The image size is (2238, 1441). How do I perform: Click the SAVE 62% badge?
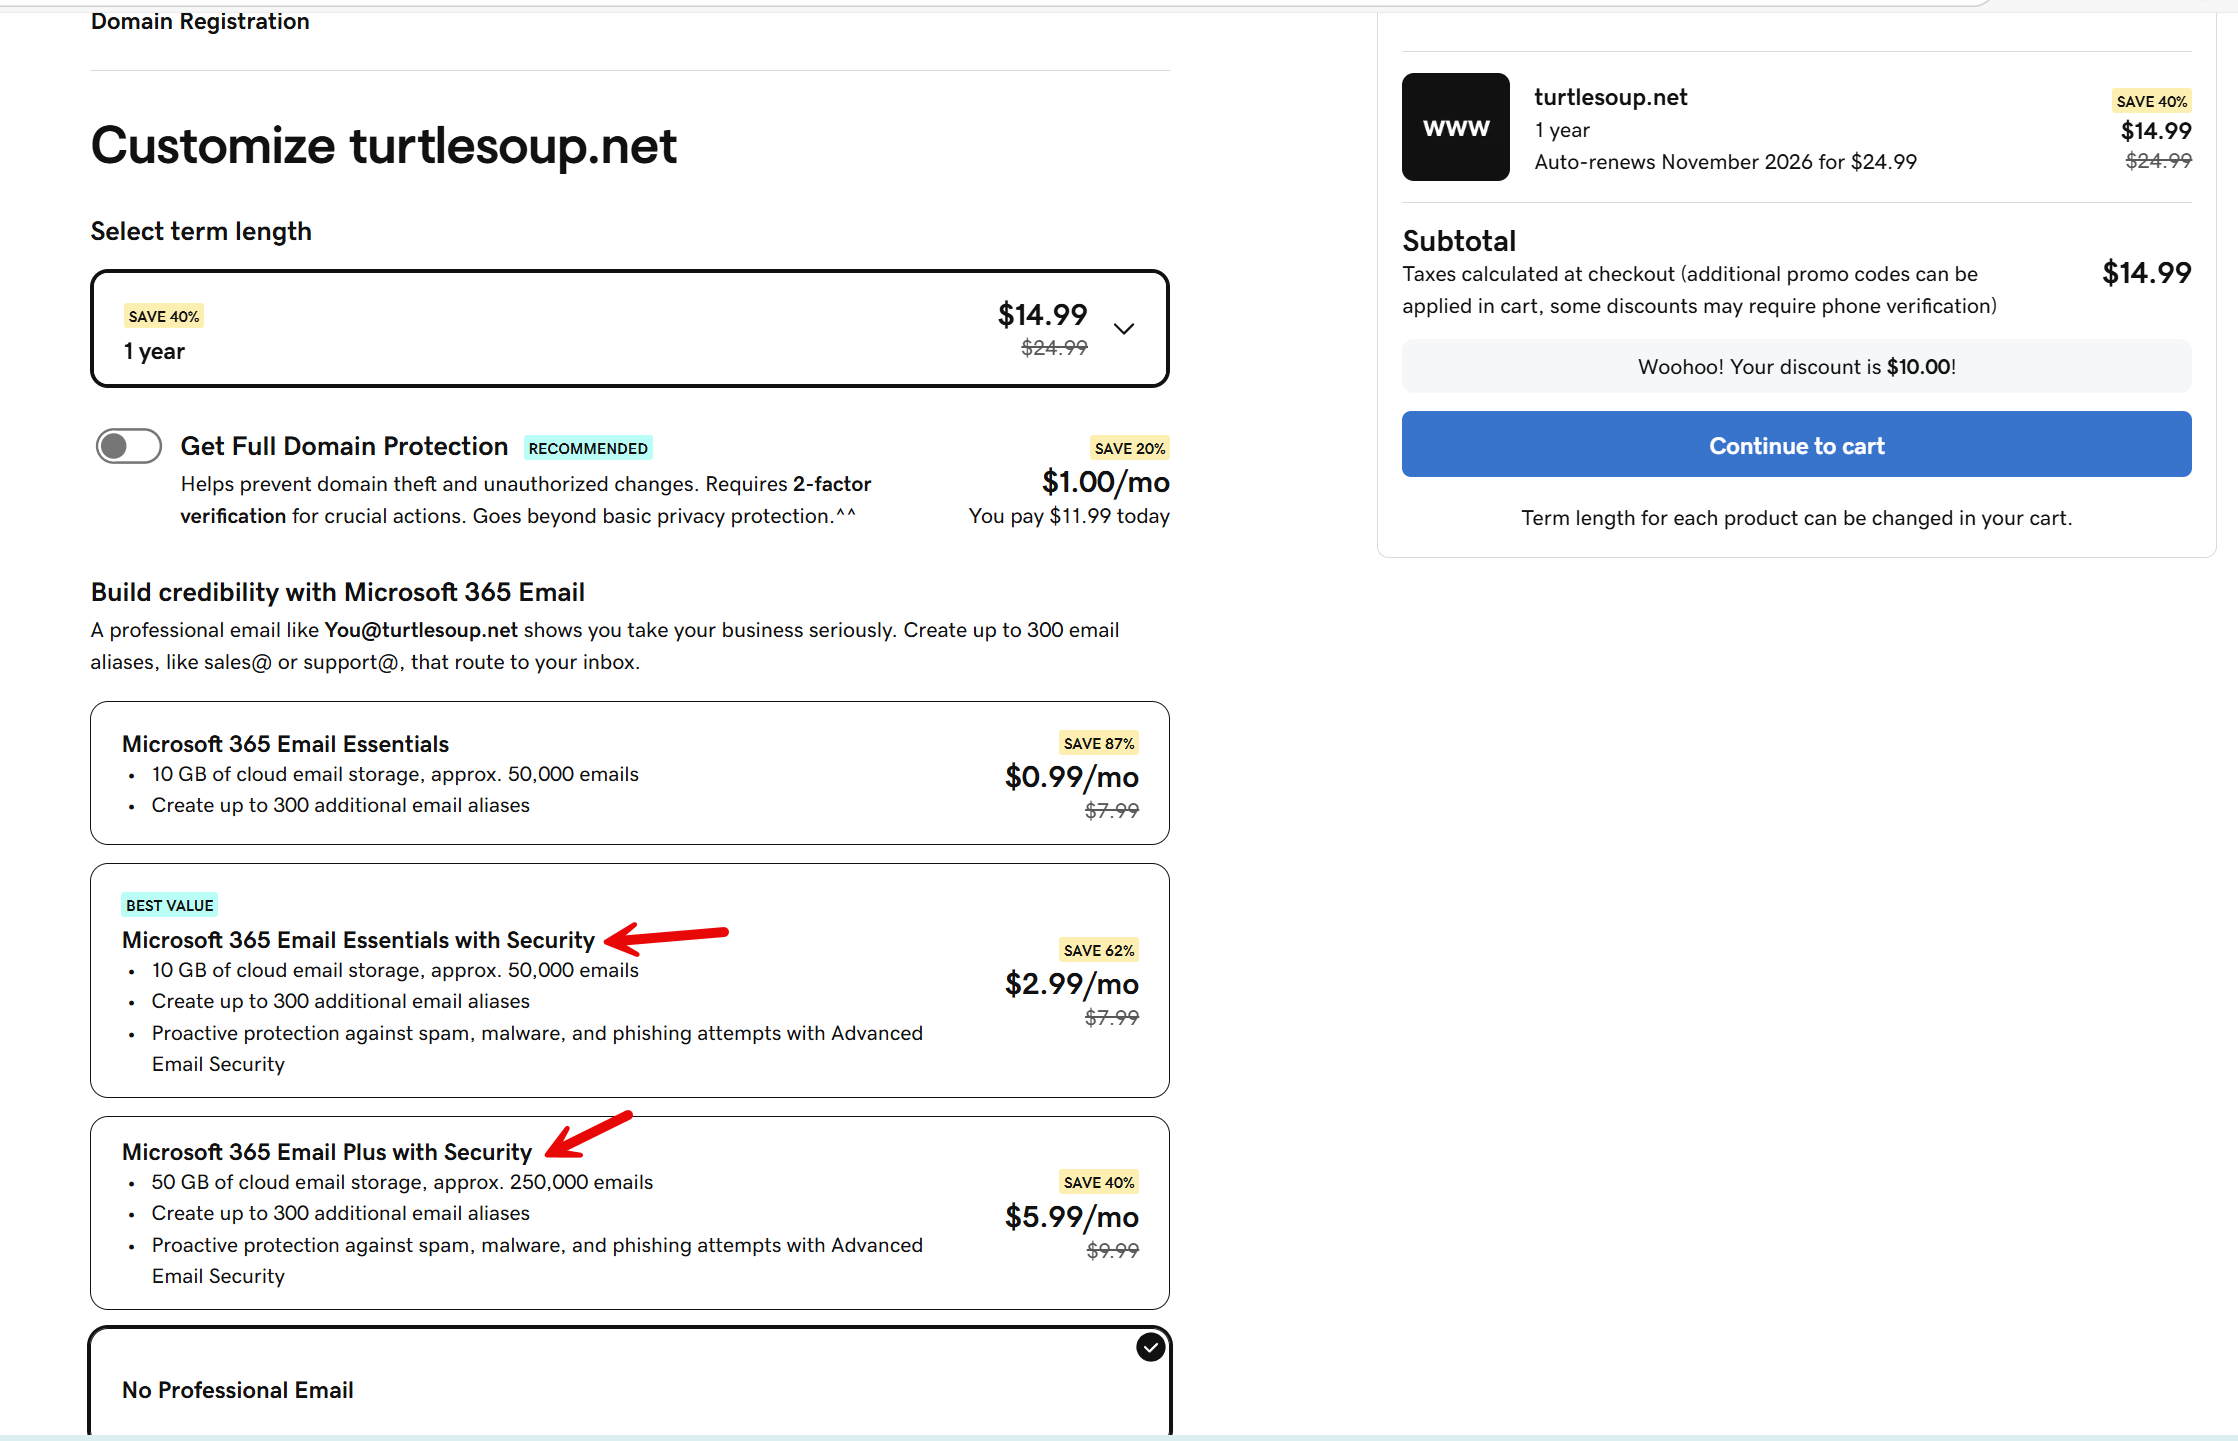(x=1098, y=950)
